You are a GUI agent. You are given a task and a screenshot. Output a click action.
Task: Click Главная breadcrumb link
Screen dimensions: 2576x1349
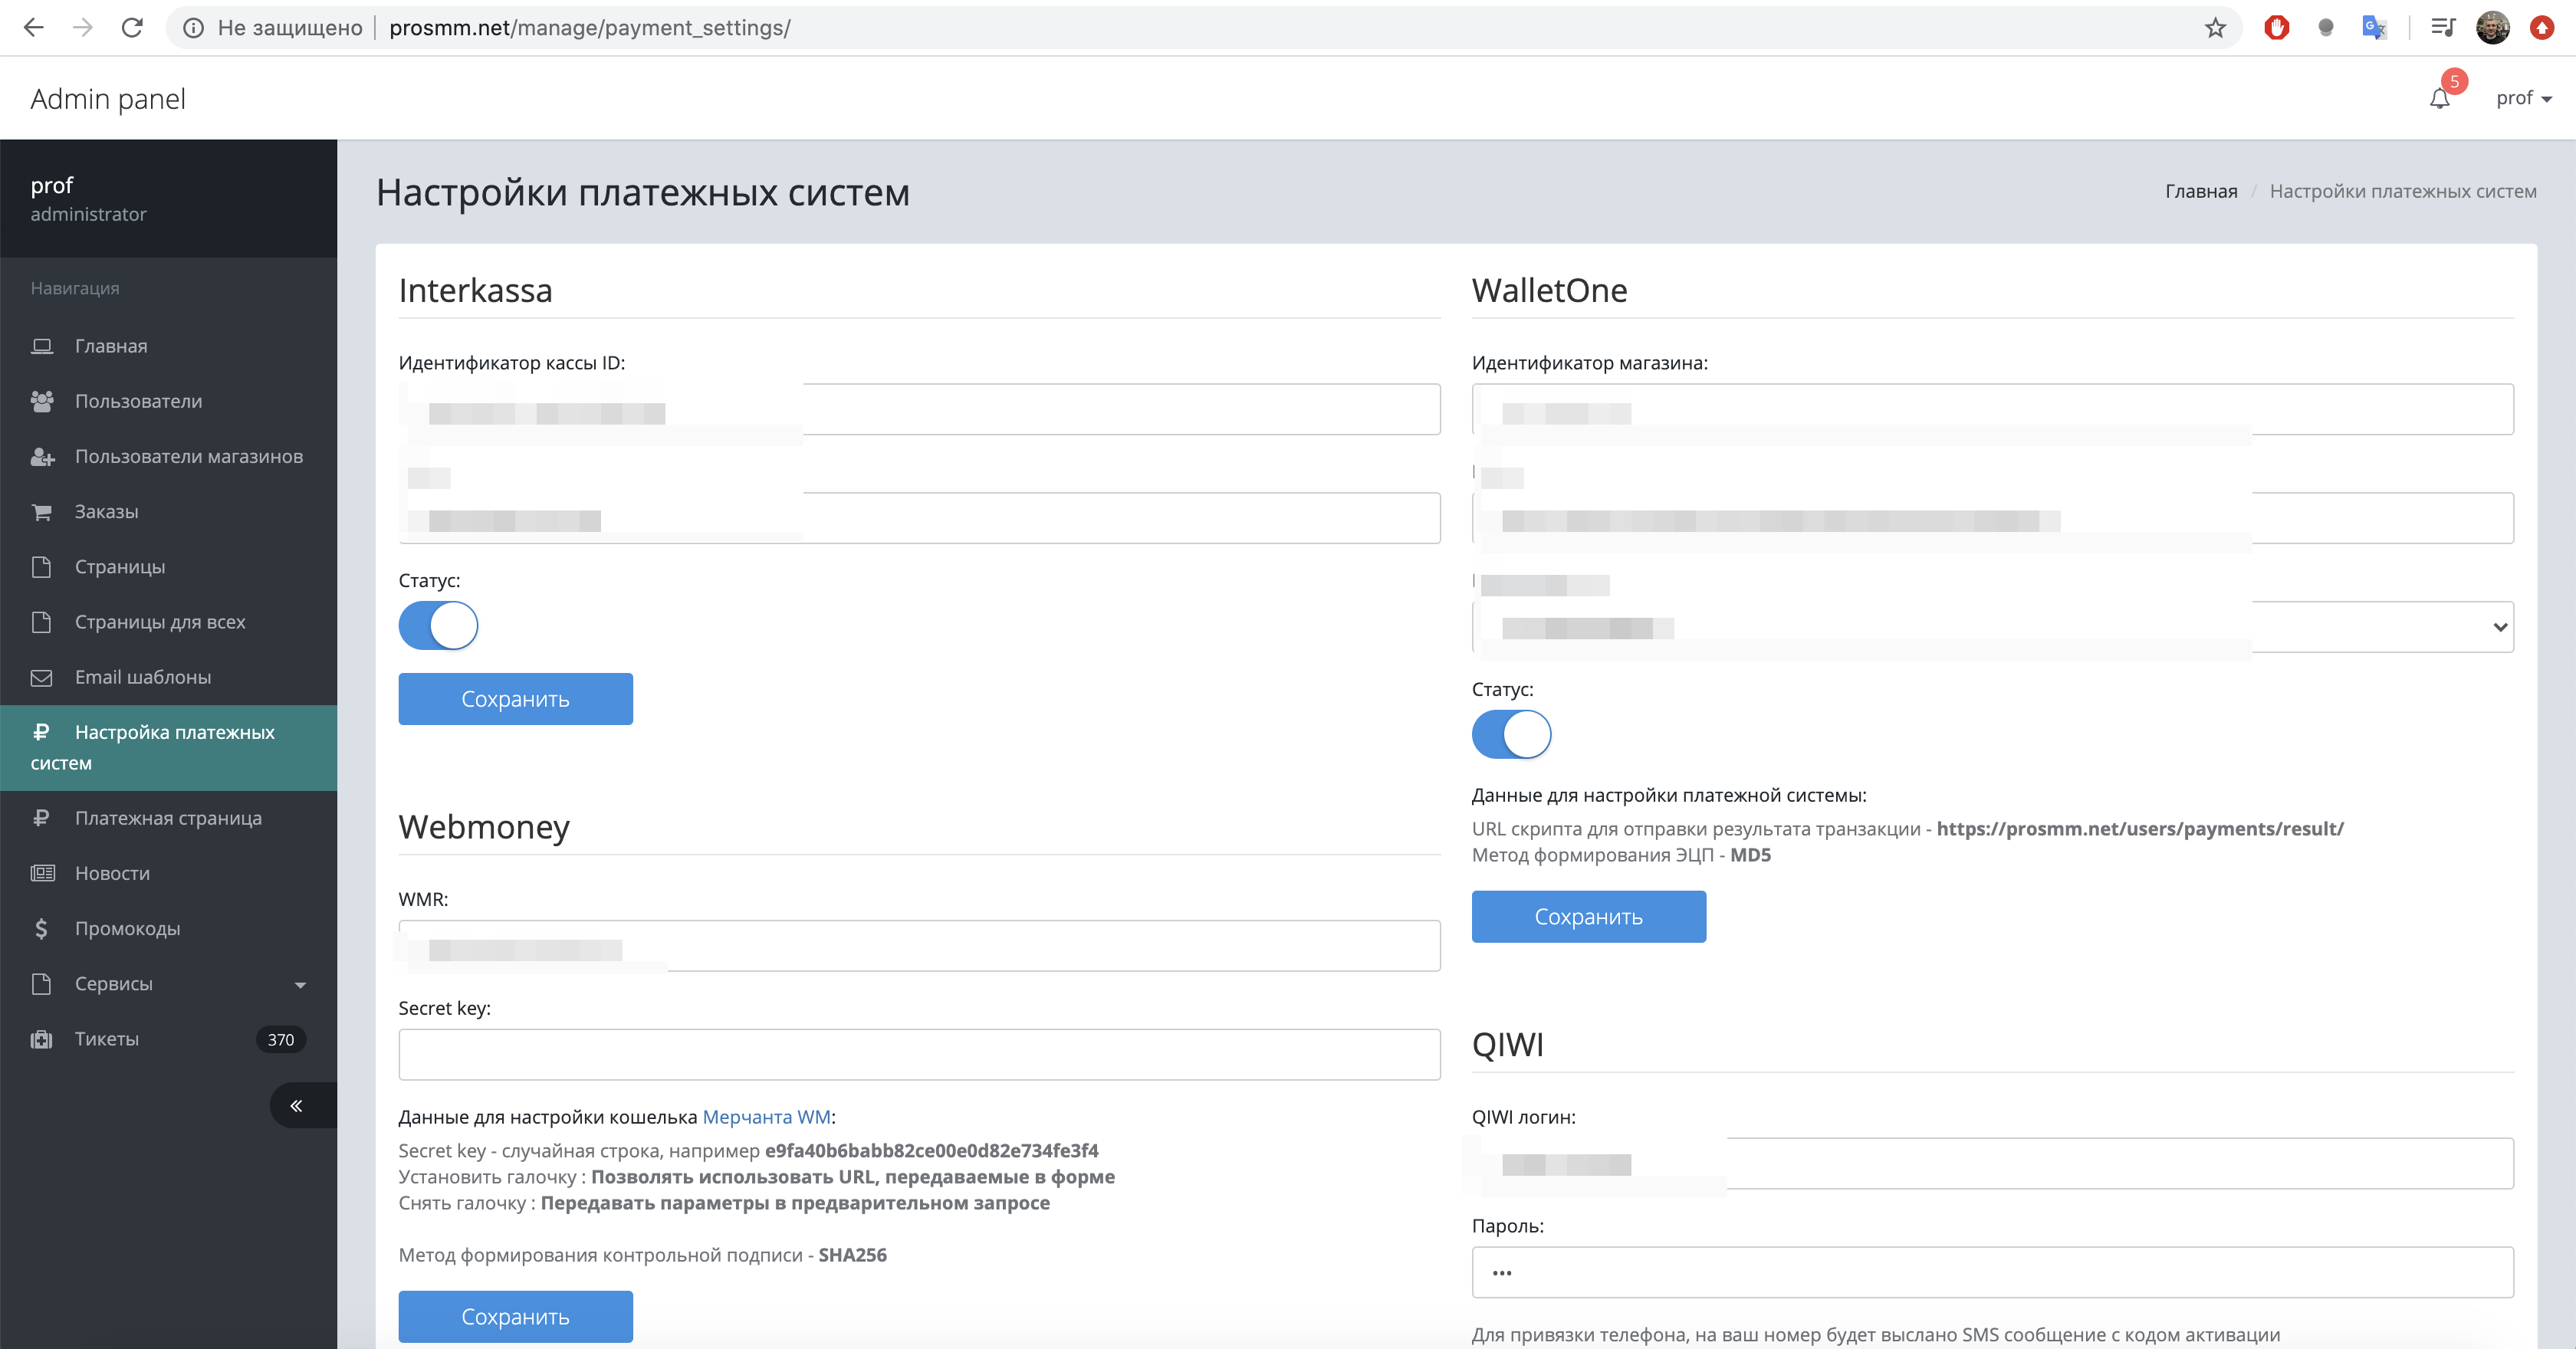(2200, 191)
